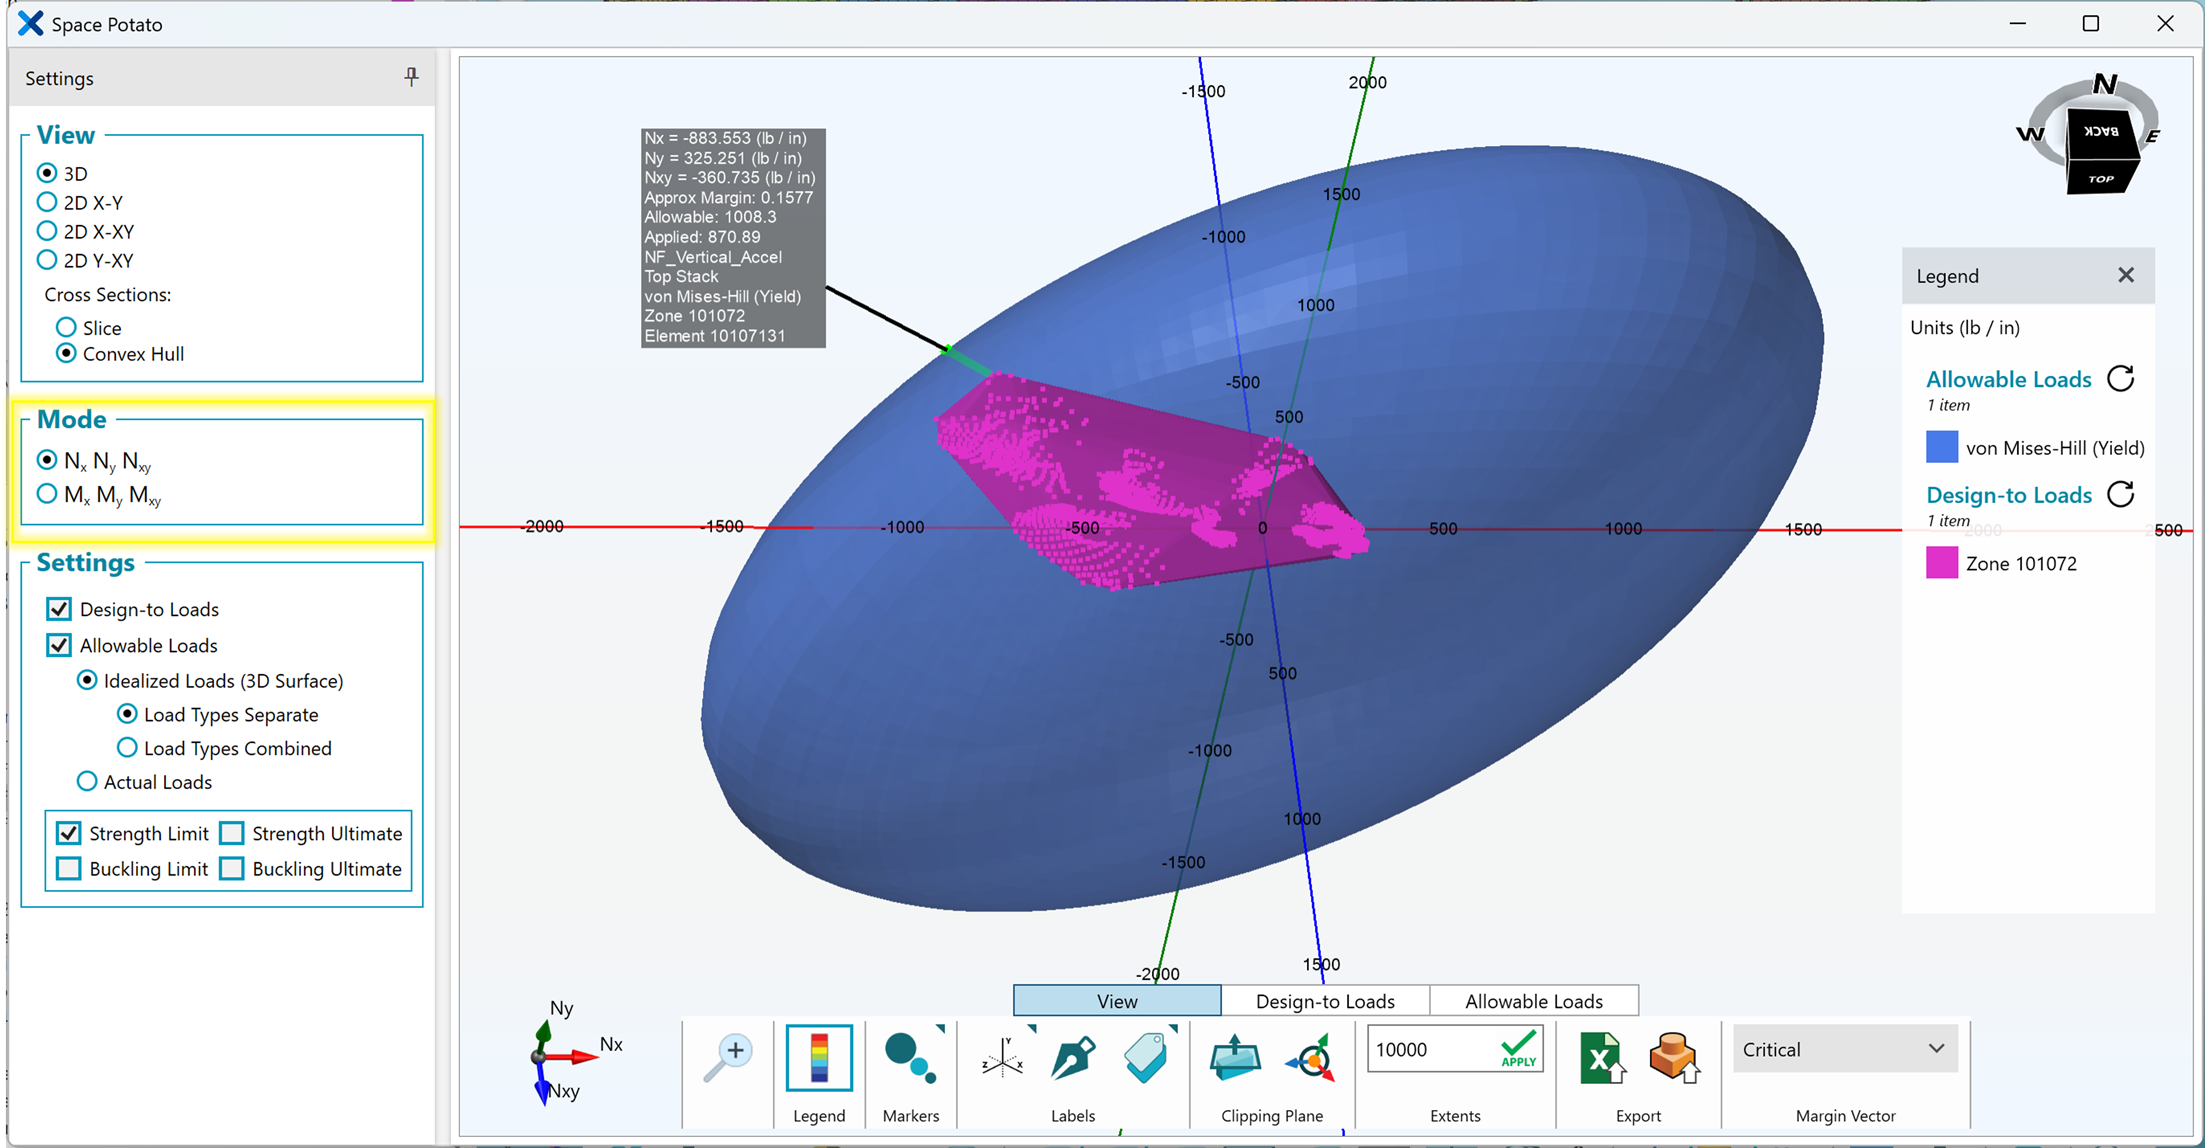Pin the Settings panel
2205x1148 pixels.
tap(411, 77)
